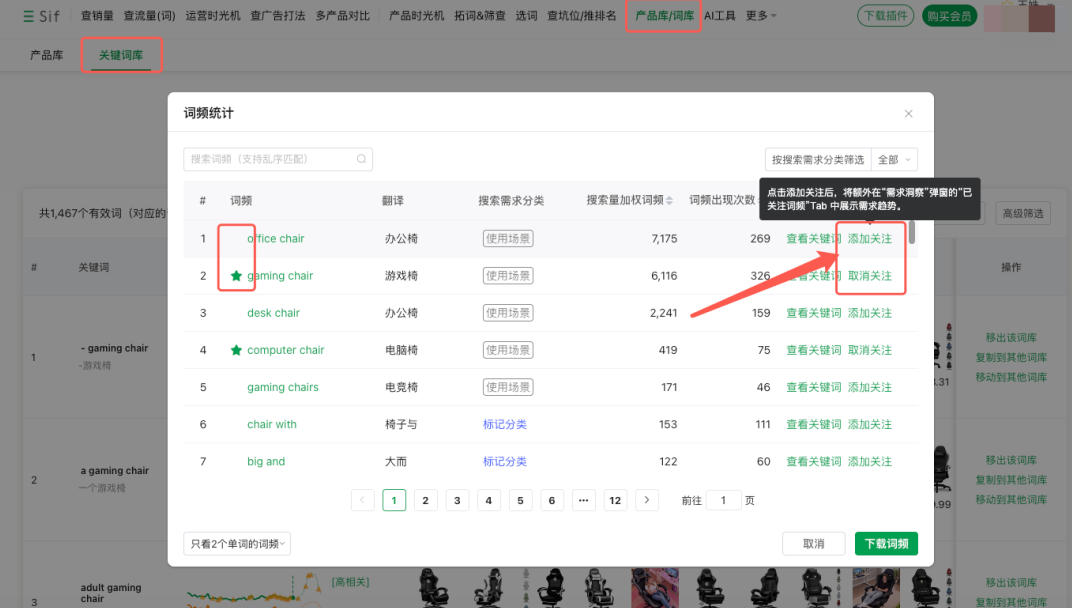Viewport: 1072px width, 608px height.
Task: Open 运营时光机 menu item
Action: click(x=213, y=16)
